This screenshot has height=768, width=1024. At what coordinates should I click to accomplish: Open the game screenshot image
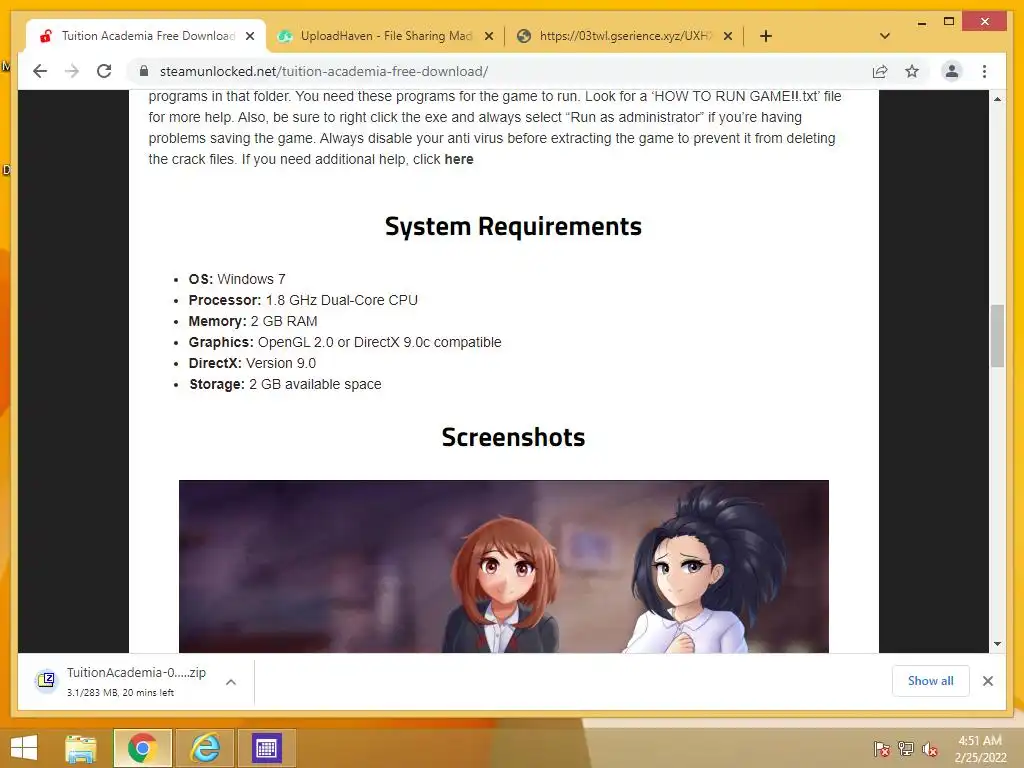tap(504, 566)
